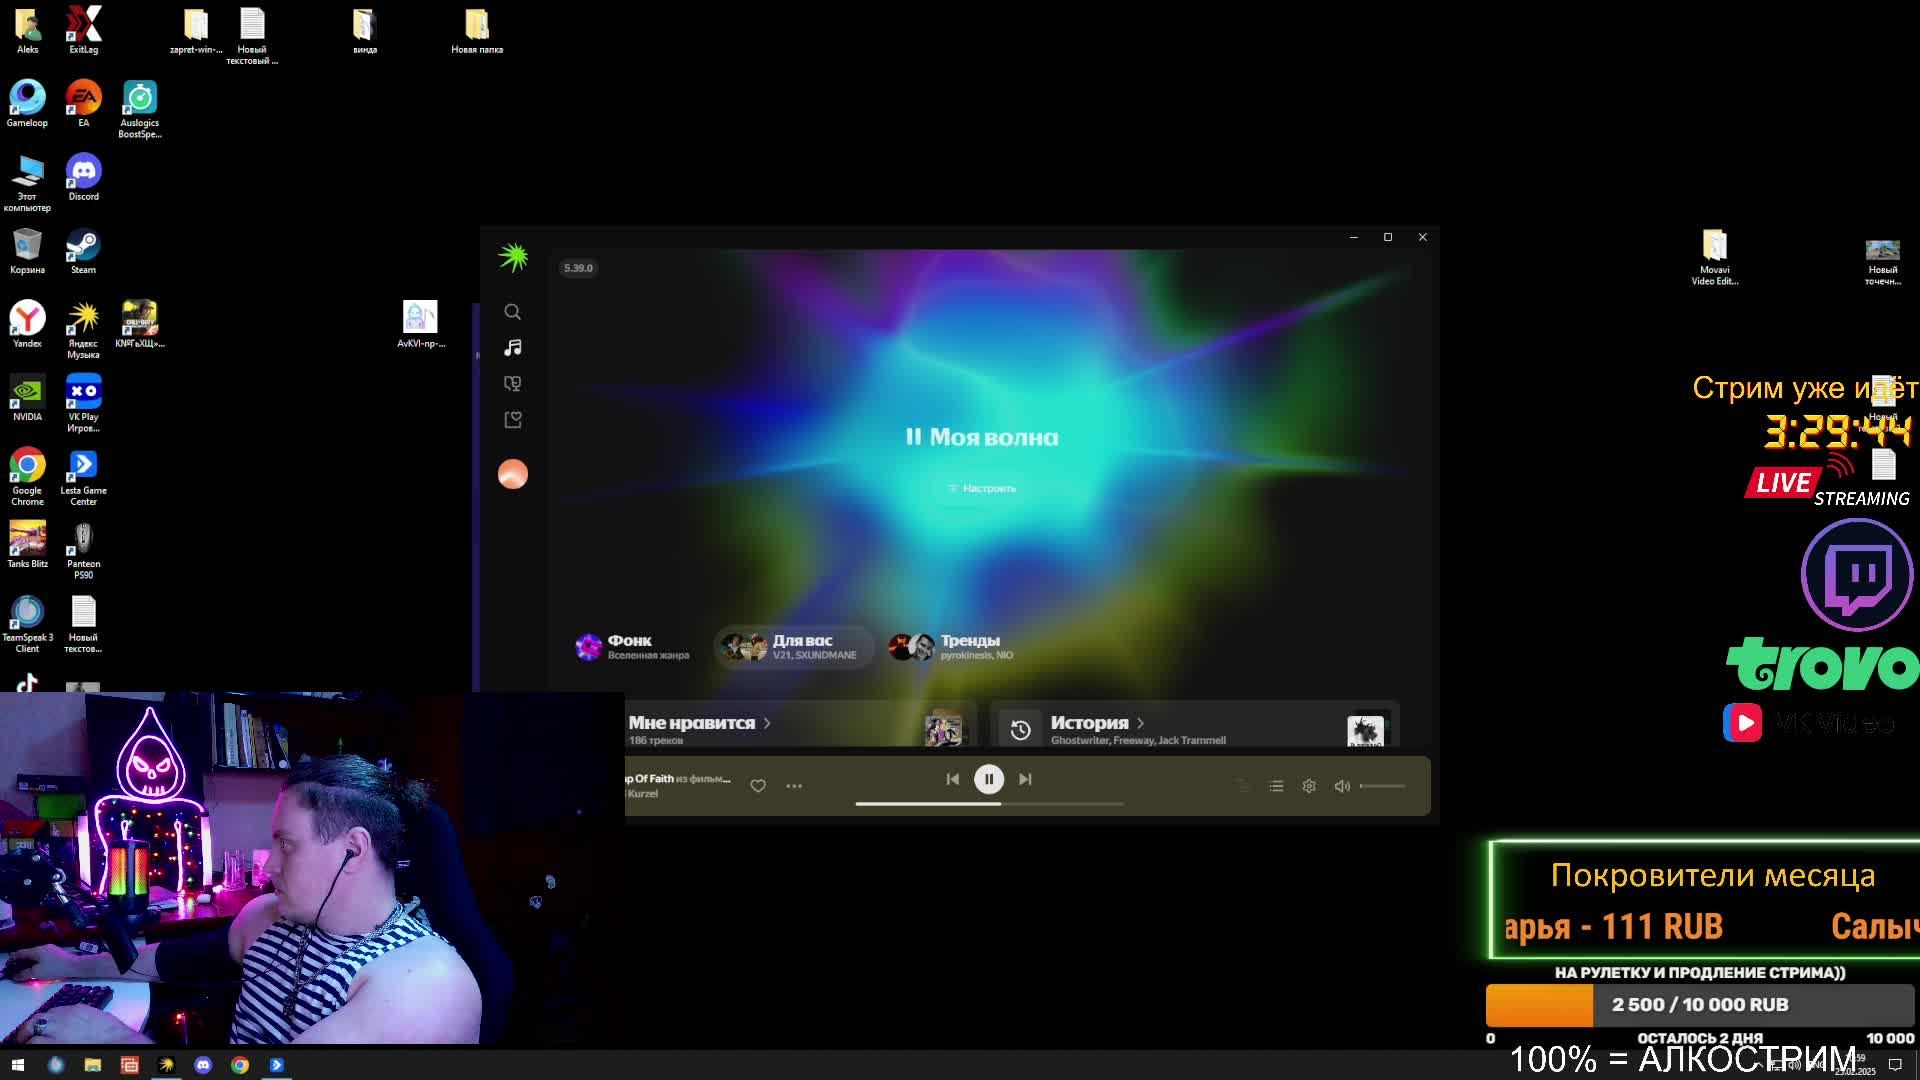Click the Настроить button under Моя волна
1920x1080 pixels.
[x=982, y=488]
